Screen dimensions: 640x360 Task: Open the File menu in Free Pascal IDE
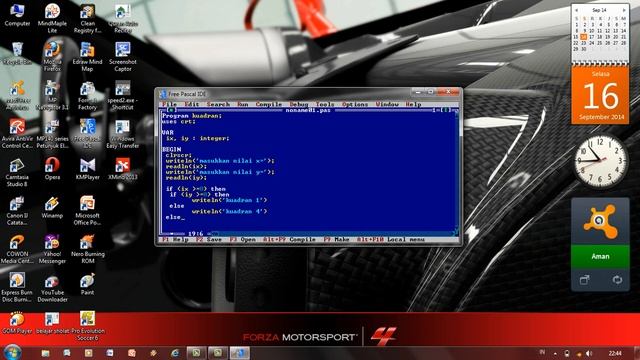pos(170,104)
